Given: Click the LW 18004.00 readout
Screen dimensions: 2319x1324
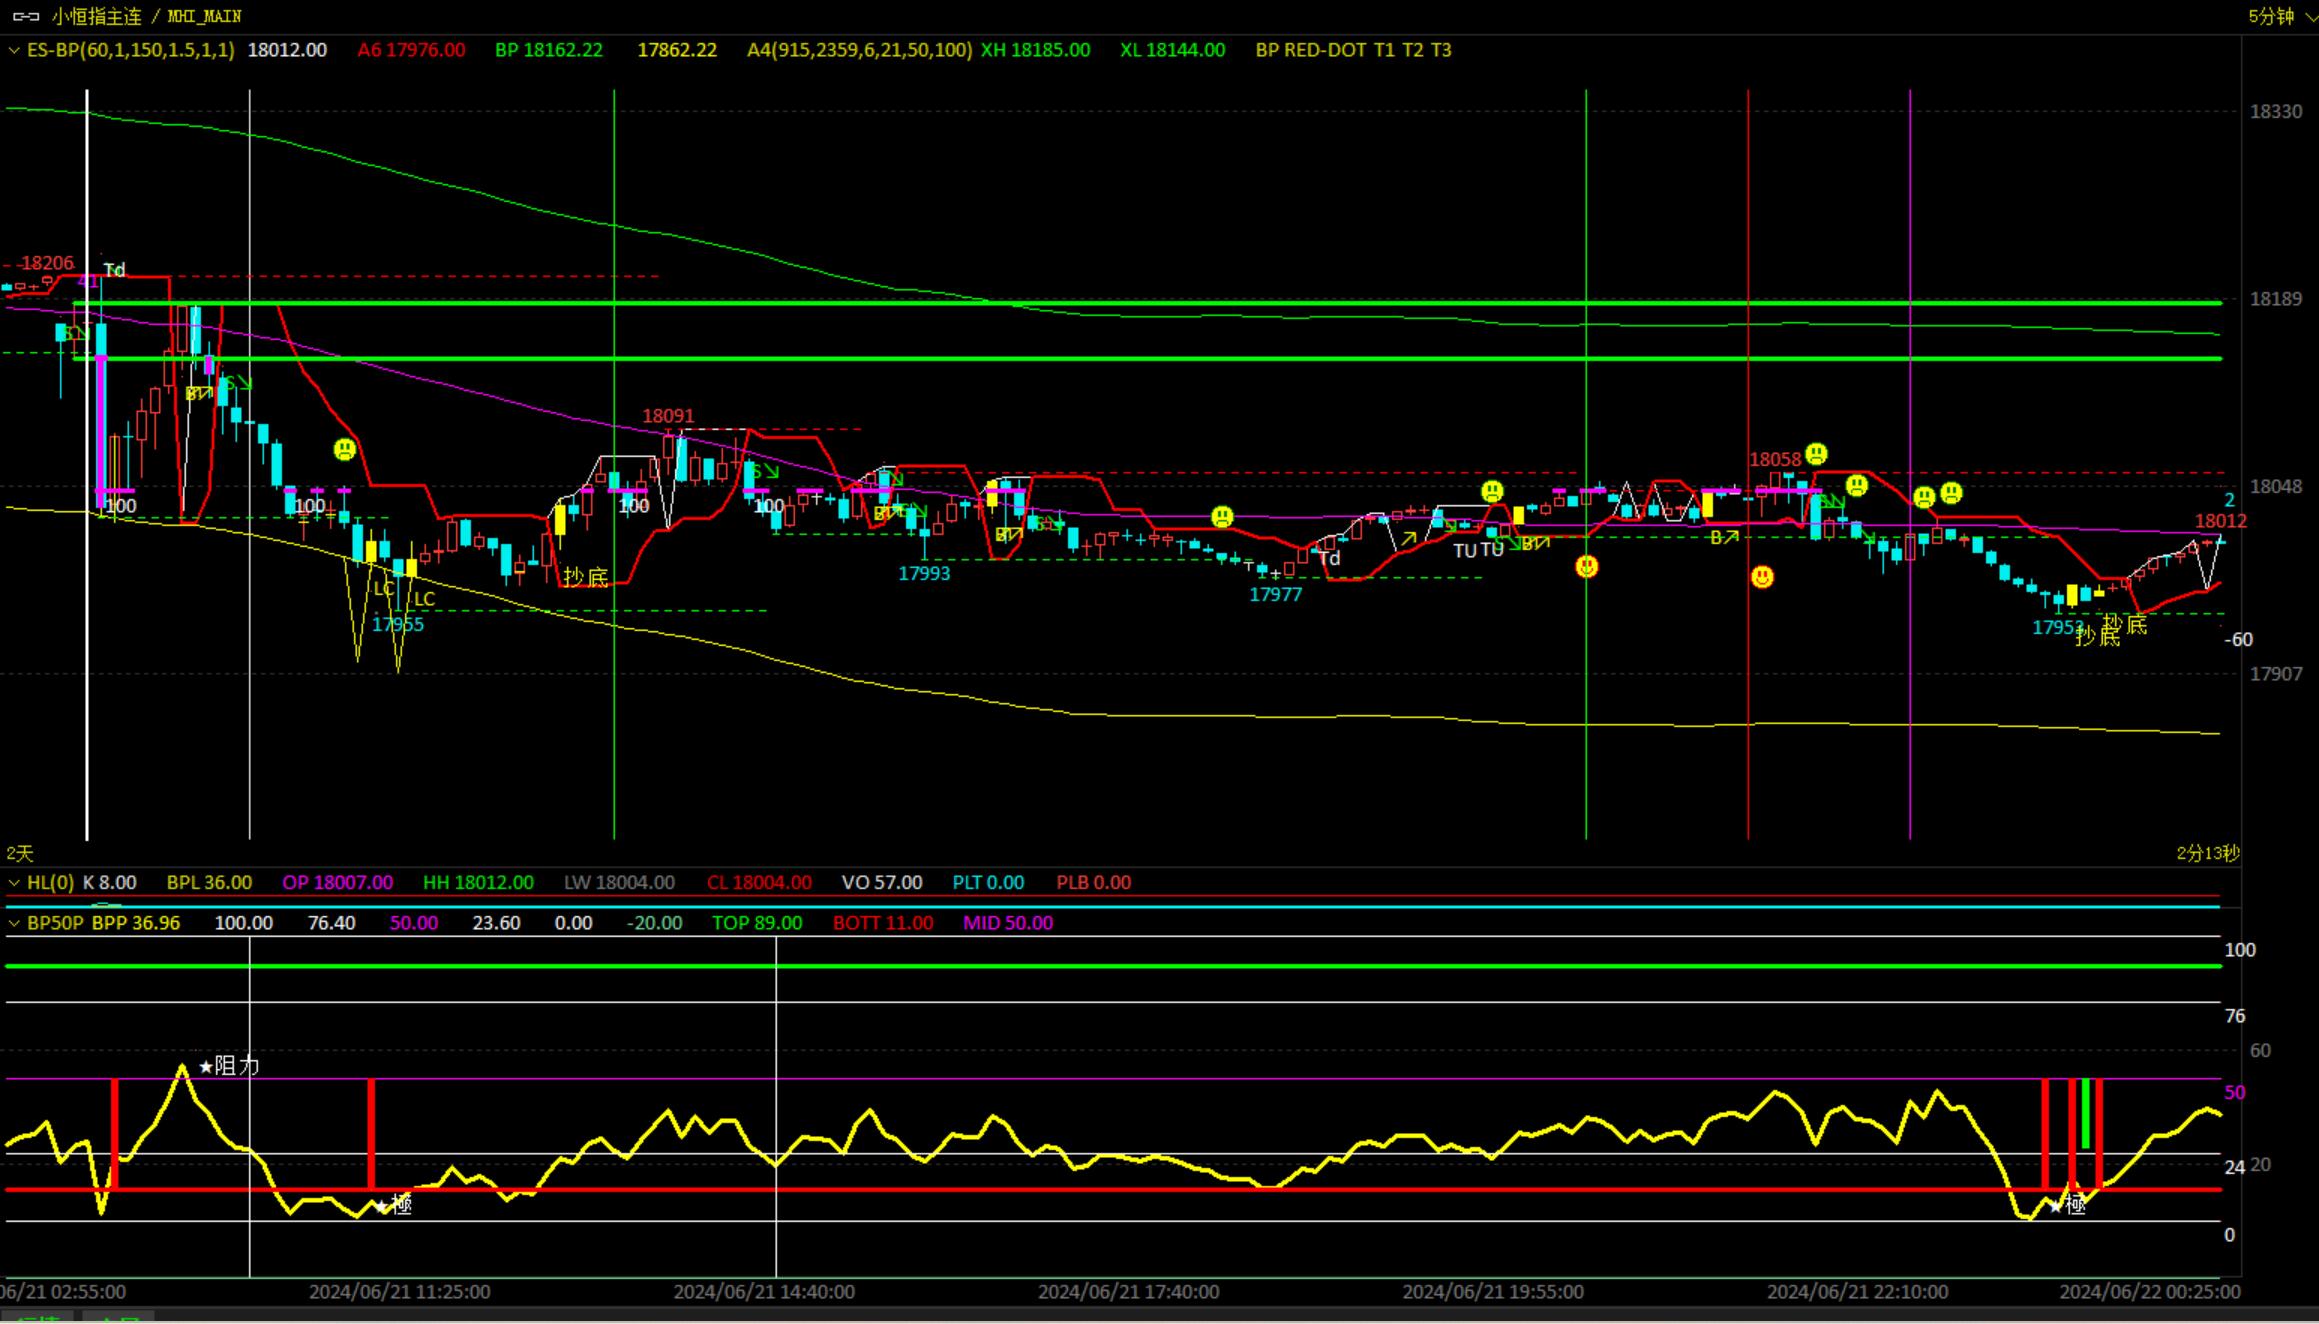Looking at the screenshot, I should (x=619, y=883).
